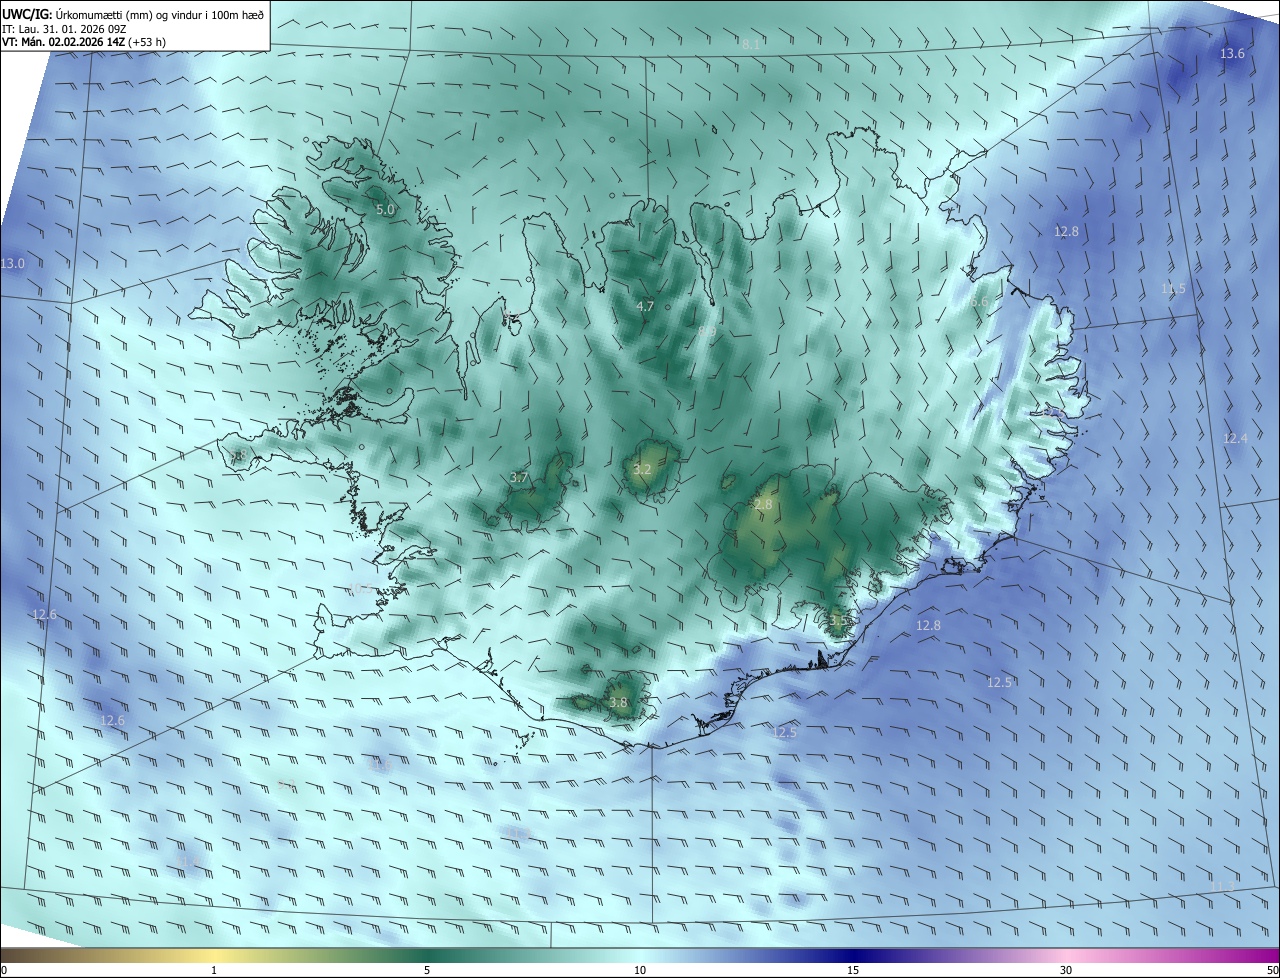Click the 3.7 value label
Image resolution: width=1280 pixels, height=978 pixels.
pos(519,478)
